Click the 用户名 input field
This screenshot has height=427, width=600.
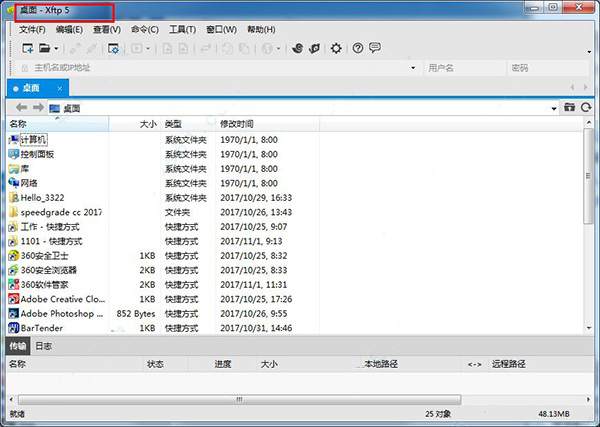pyautogui.click(x=465, y=68)
